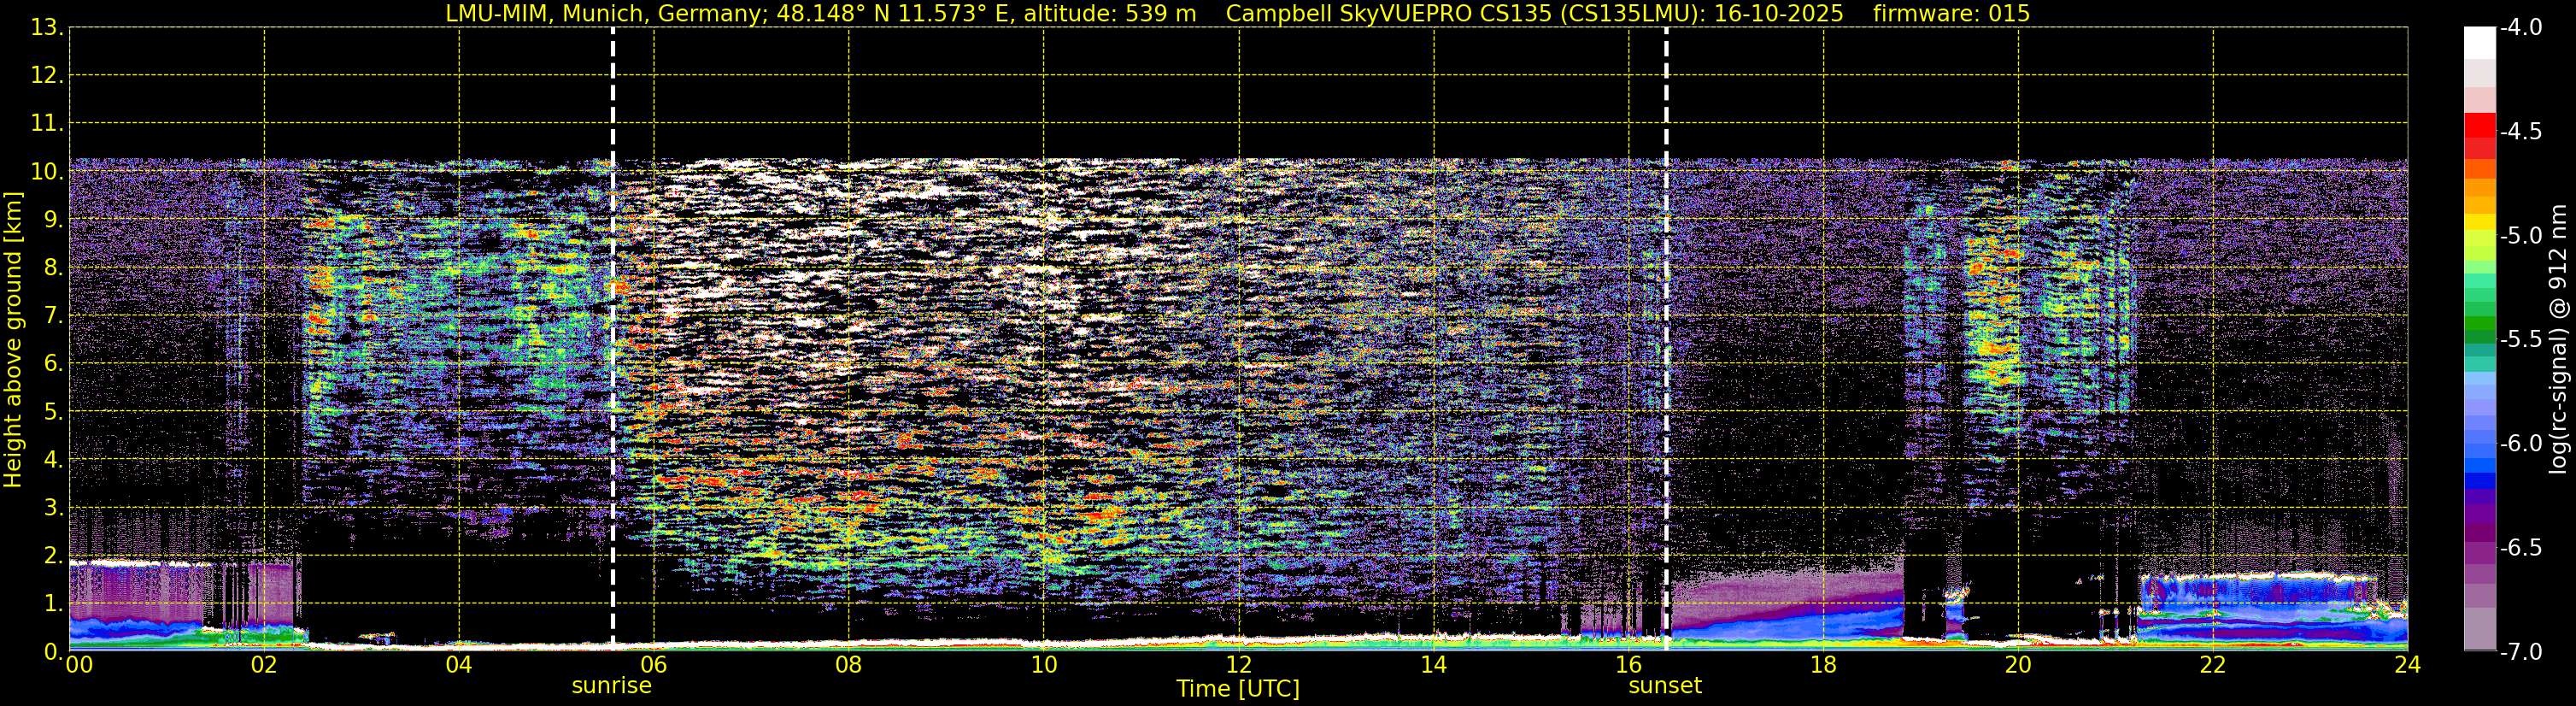Click the 'Time [UTC]' axis label
The height and width of the screenshot is (706, 2576).
click(1238, 689)
